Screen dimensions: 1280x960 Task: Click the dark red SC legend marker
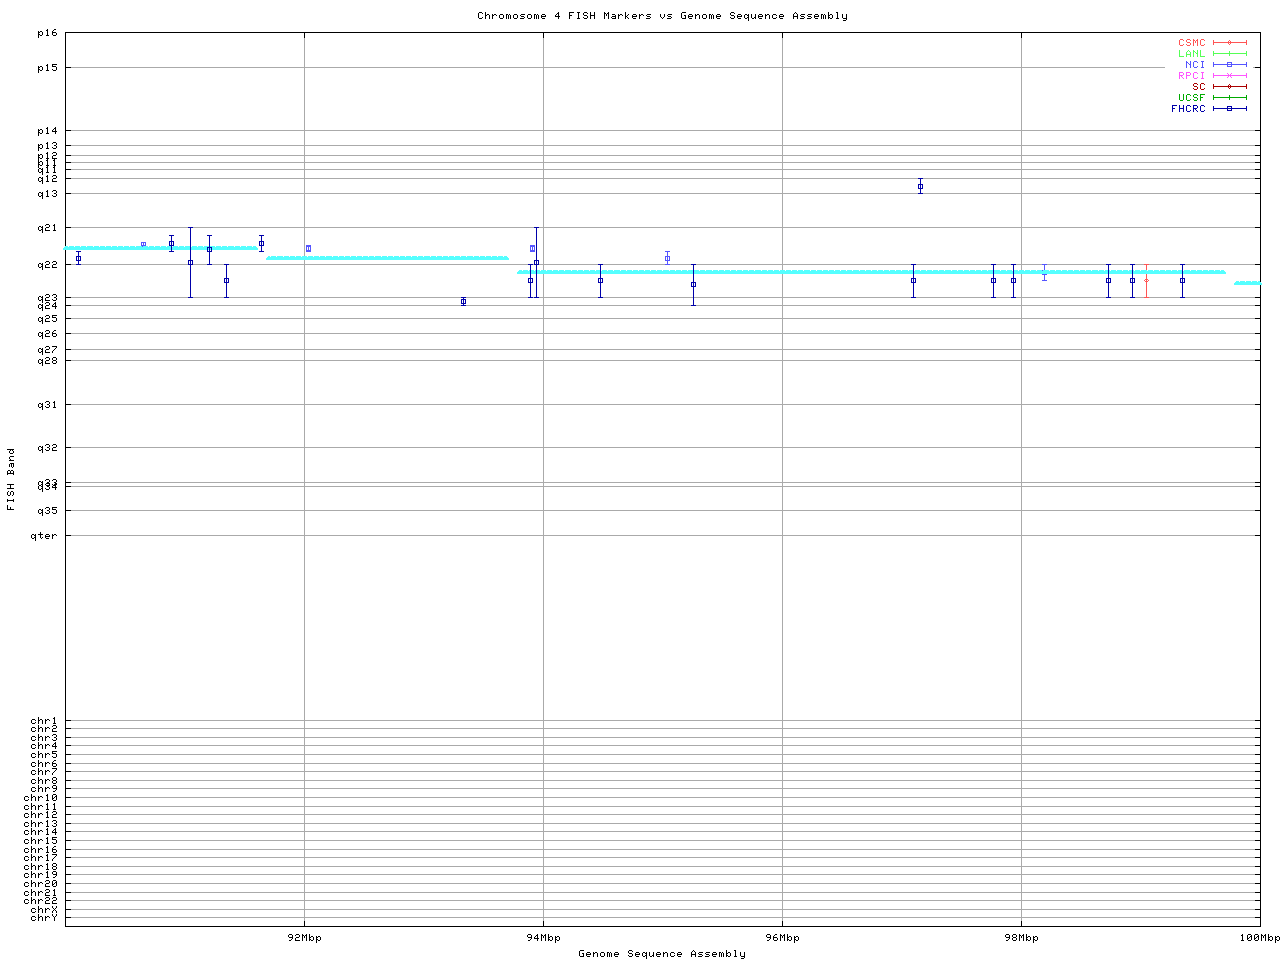[x=1229, y=87]
